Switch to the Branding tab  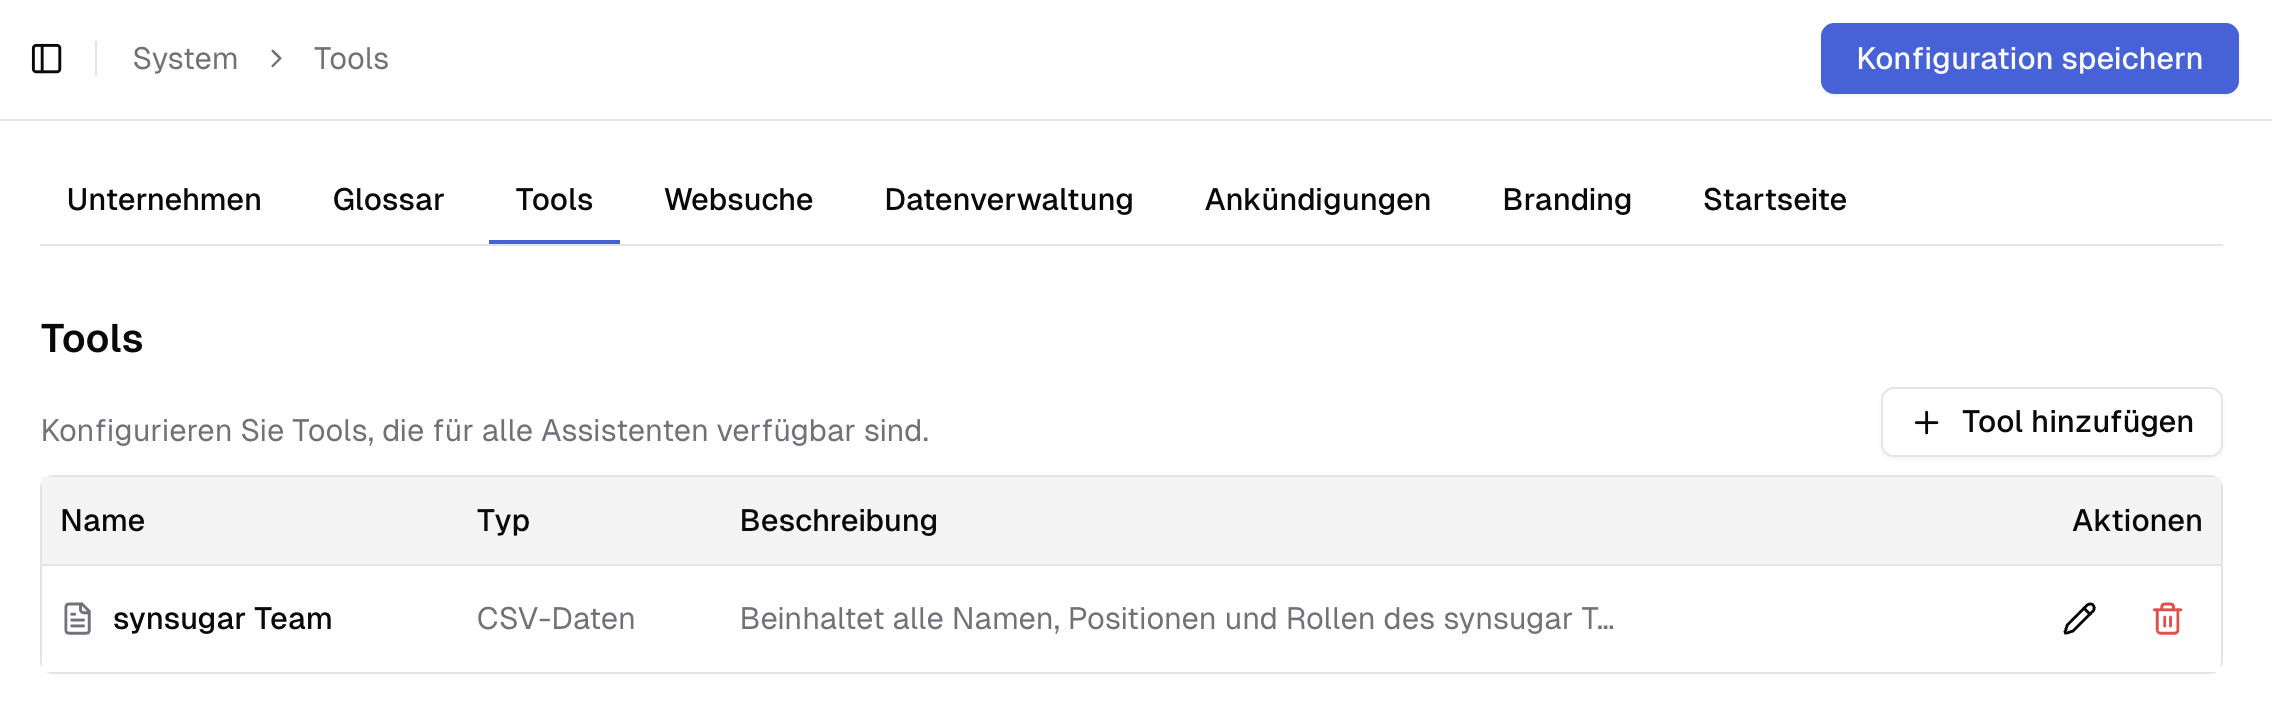1566,199
